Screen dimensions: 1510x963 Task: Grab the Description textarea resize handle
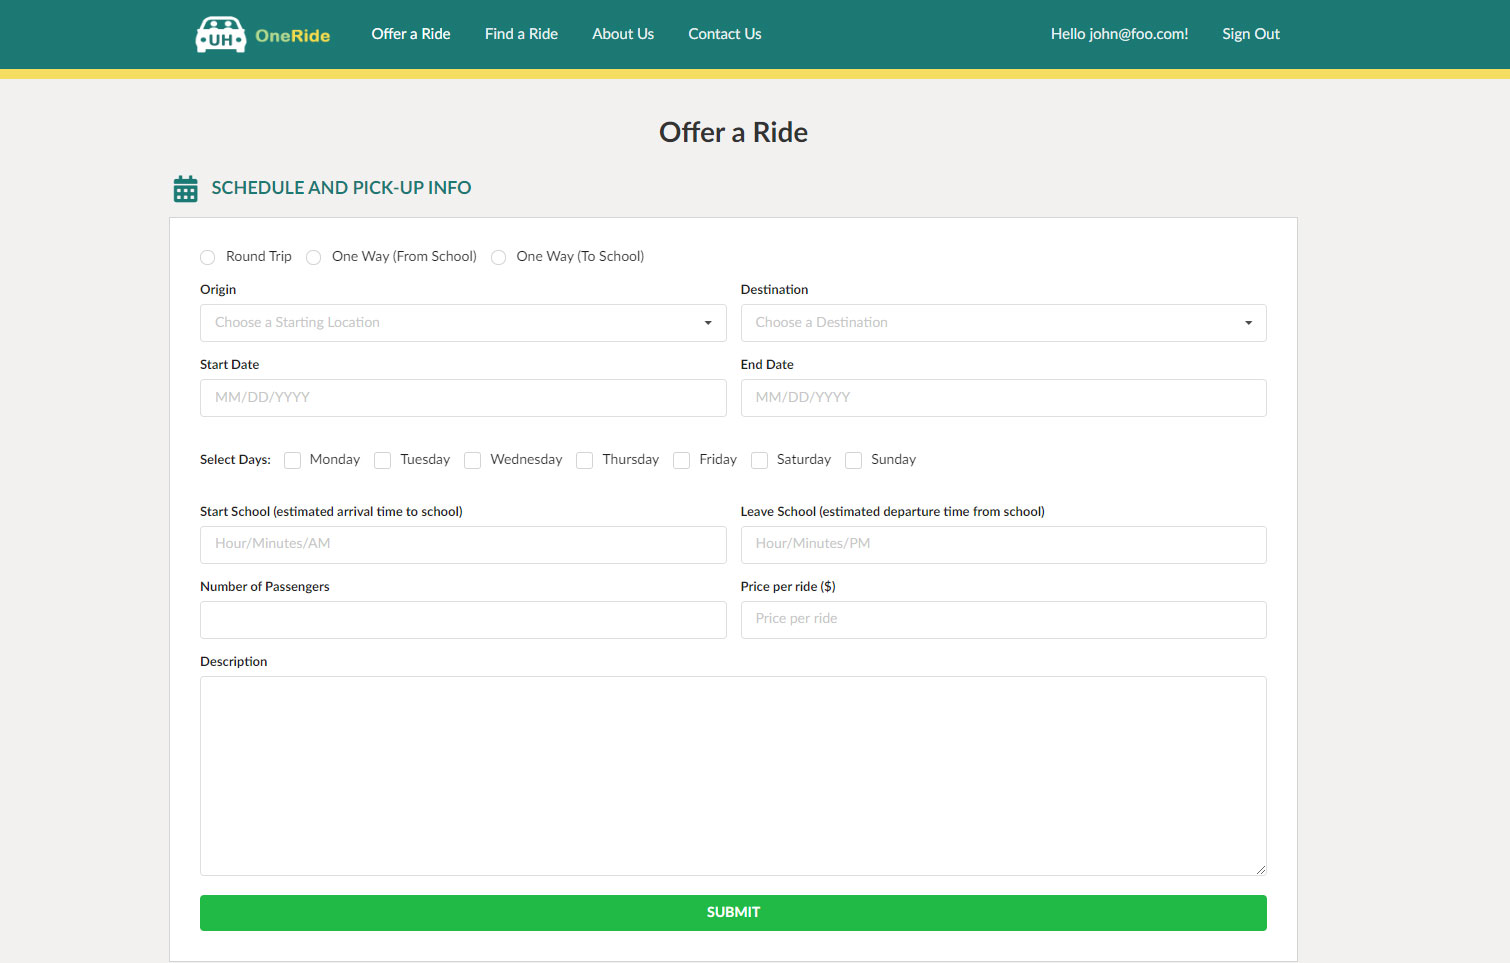[1260, 870]
